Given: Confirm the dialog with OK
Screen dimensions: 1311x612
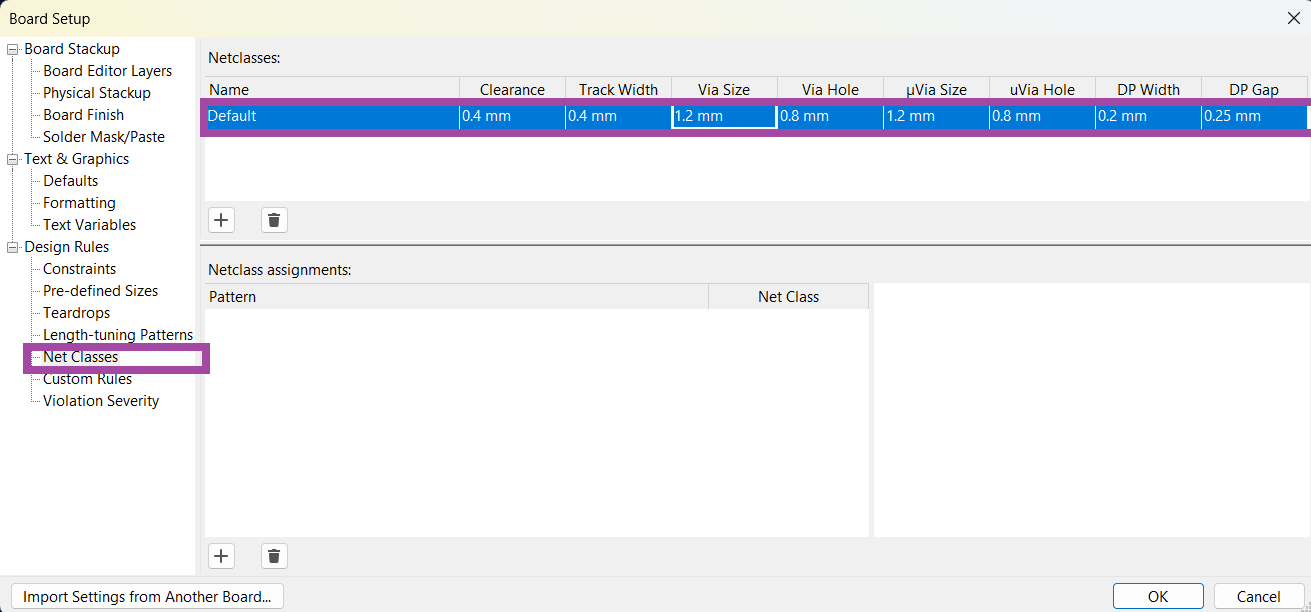Looking at the screenshot, I should (x=1157, y=597).
